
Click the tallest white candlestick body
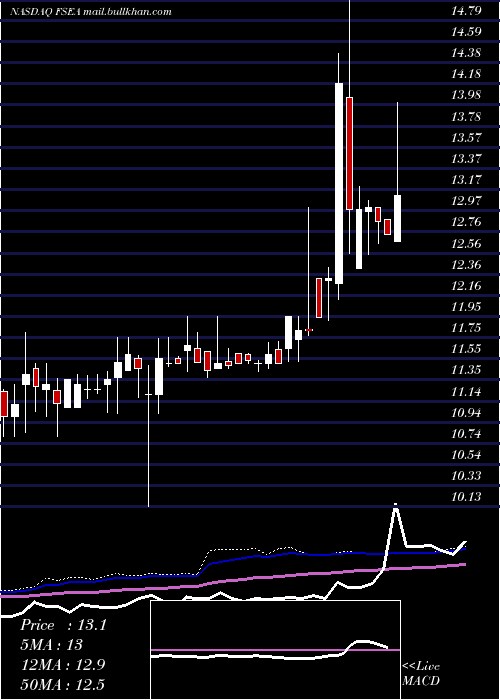point(339,183)
